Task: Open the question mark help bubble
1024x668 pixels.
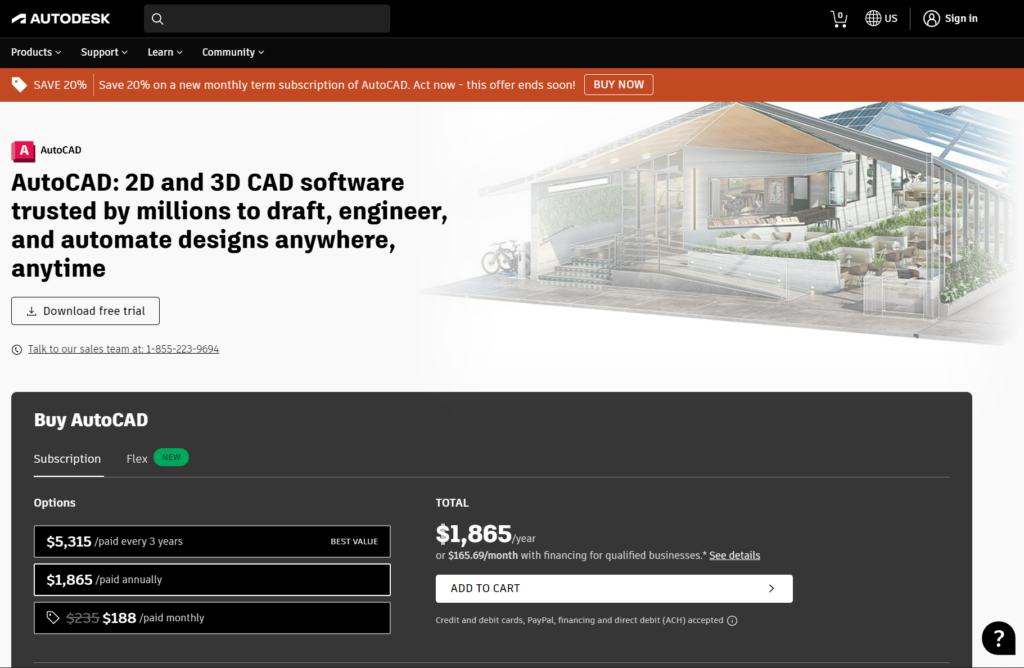Action: [999, 638]
